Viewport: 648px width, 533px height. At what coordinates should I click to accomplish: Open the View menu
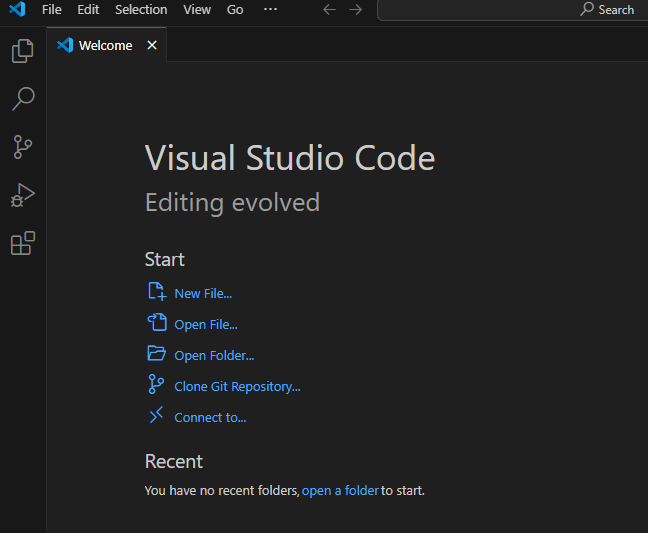(x=197, y=10)
